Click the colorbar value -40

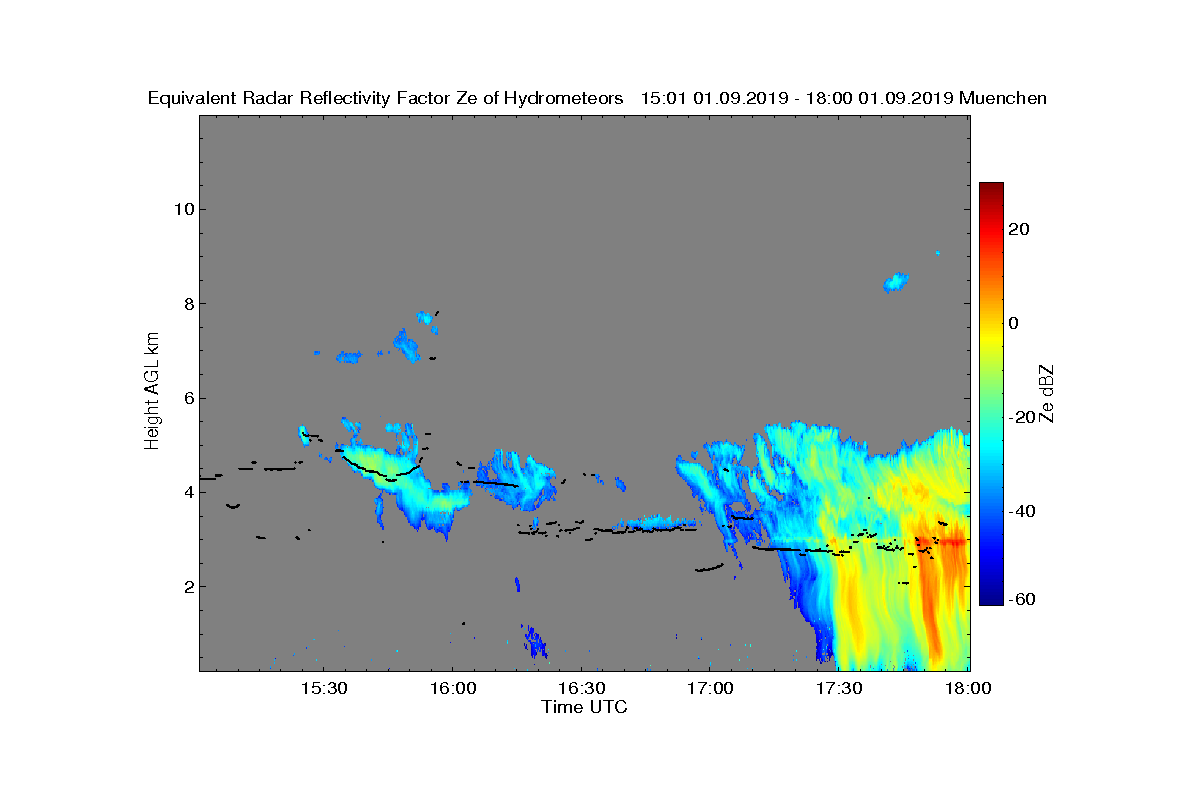pos(1020,511)
